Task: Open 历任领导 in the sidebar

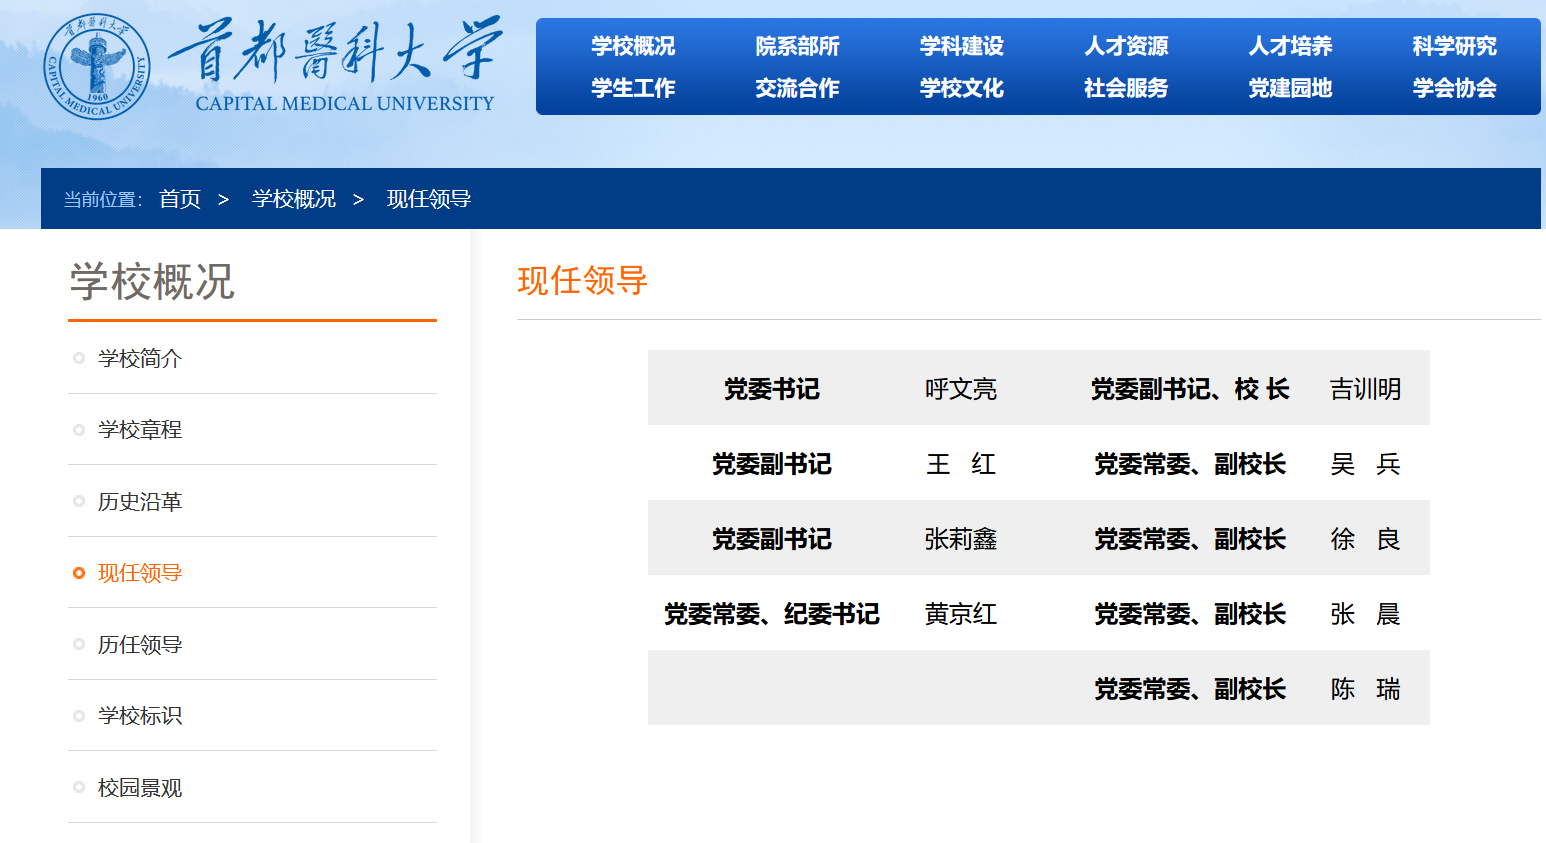Action: pos(140,644)
